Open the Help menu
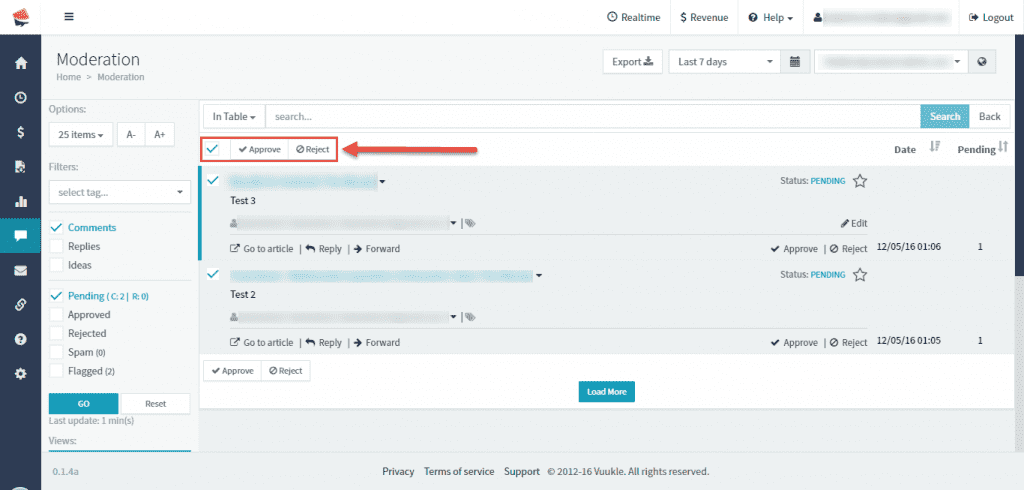This screenshot has width=1024, height=490. click(x=771, y=17)
